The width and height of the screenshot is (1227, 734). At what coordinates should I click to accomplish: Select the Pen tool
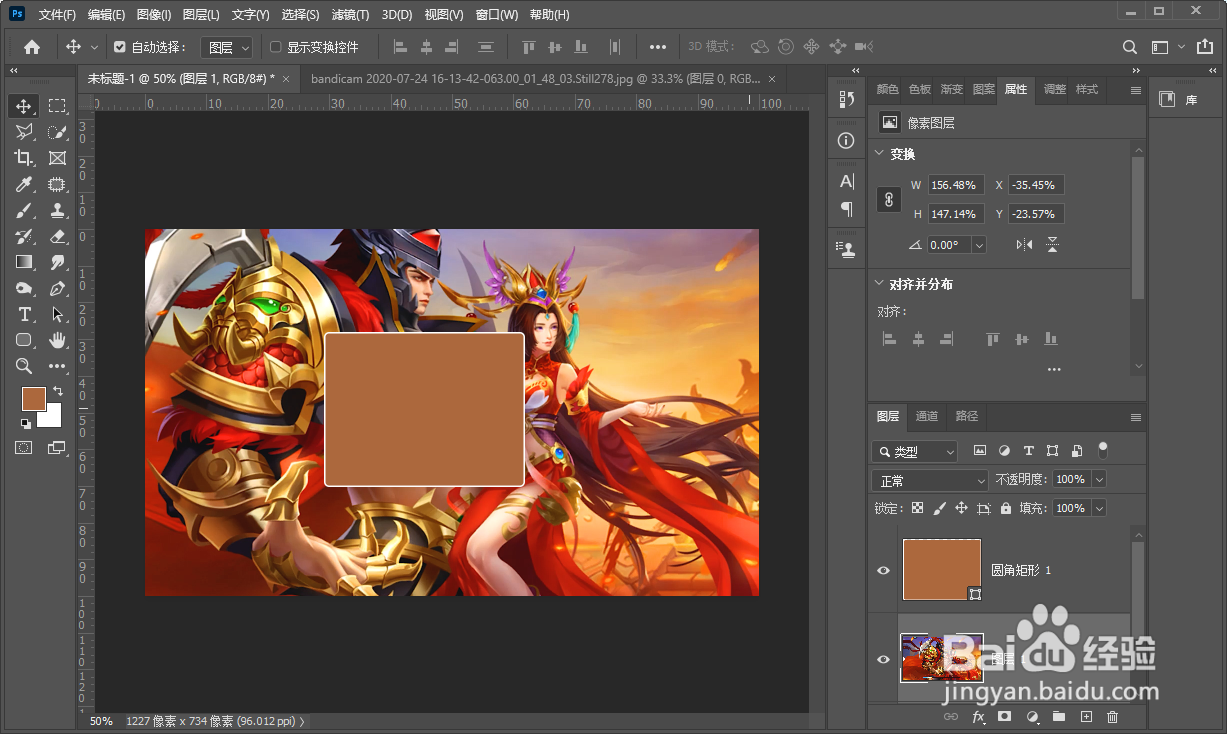click(57, 288)
